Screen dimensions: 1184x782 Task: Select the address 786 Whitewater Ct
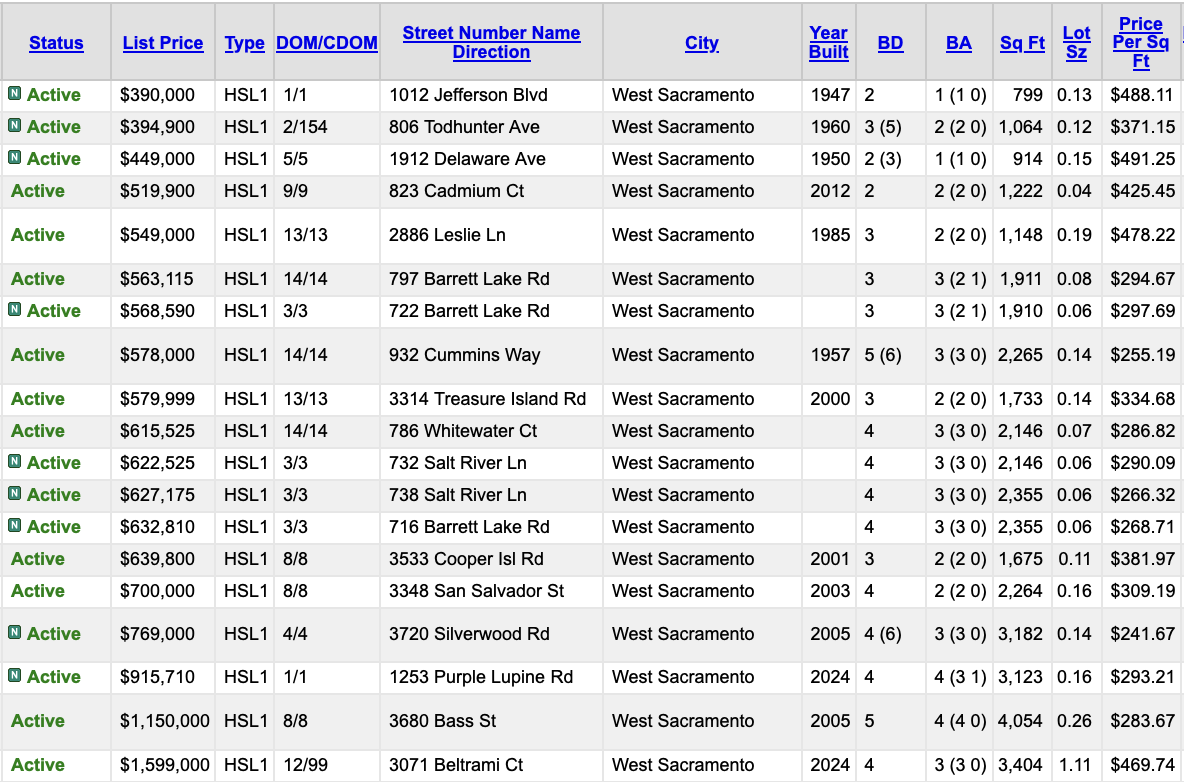[463, 431]
